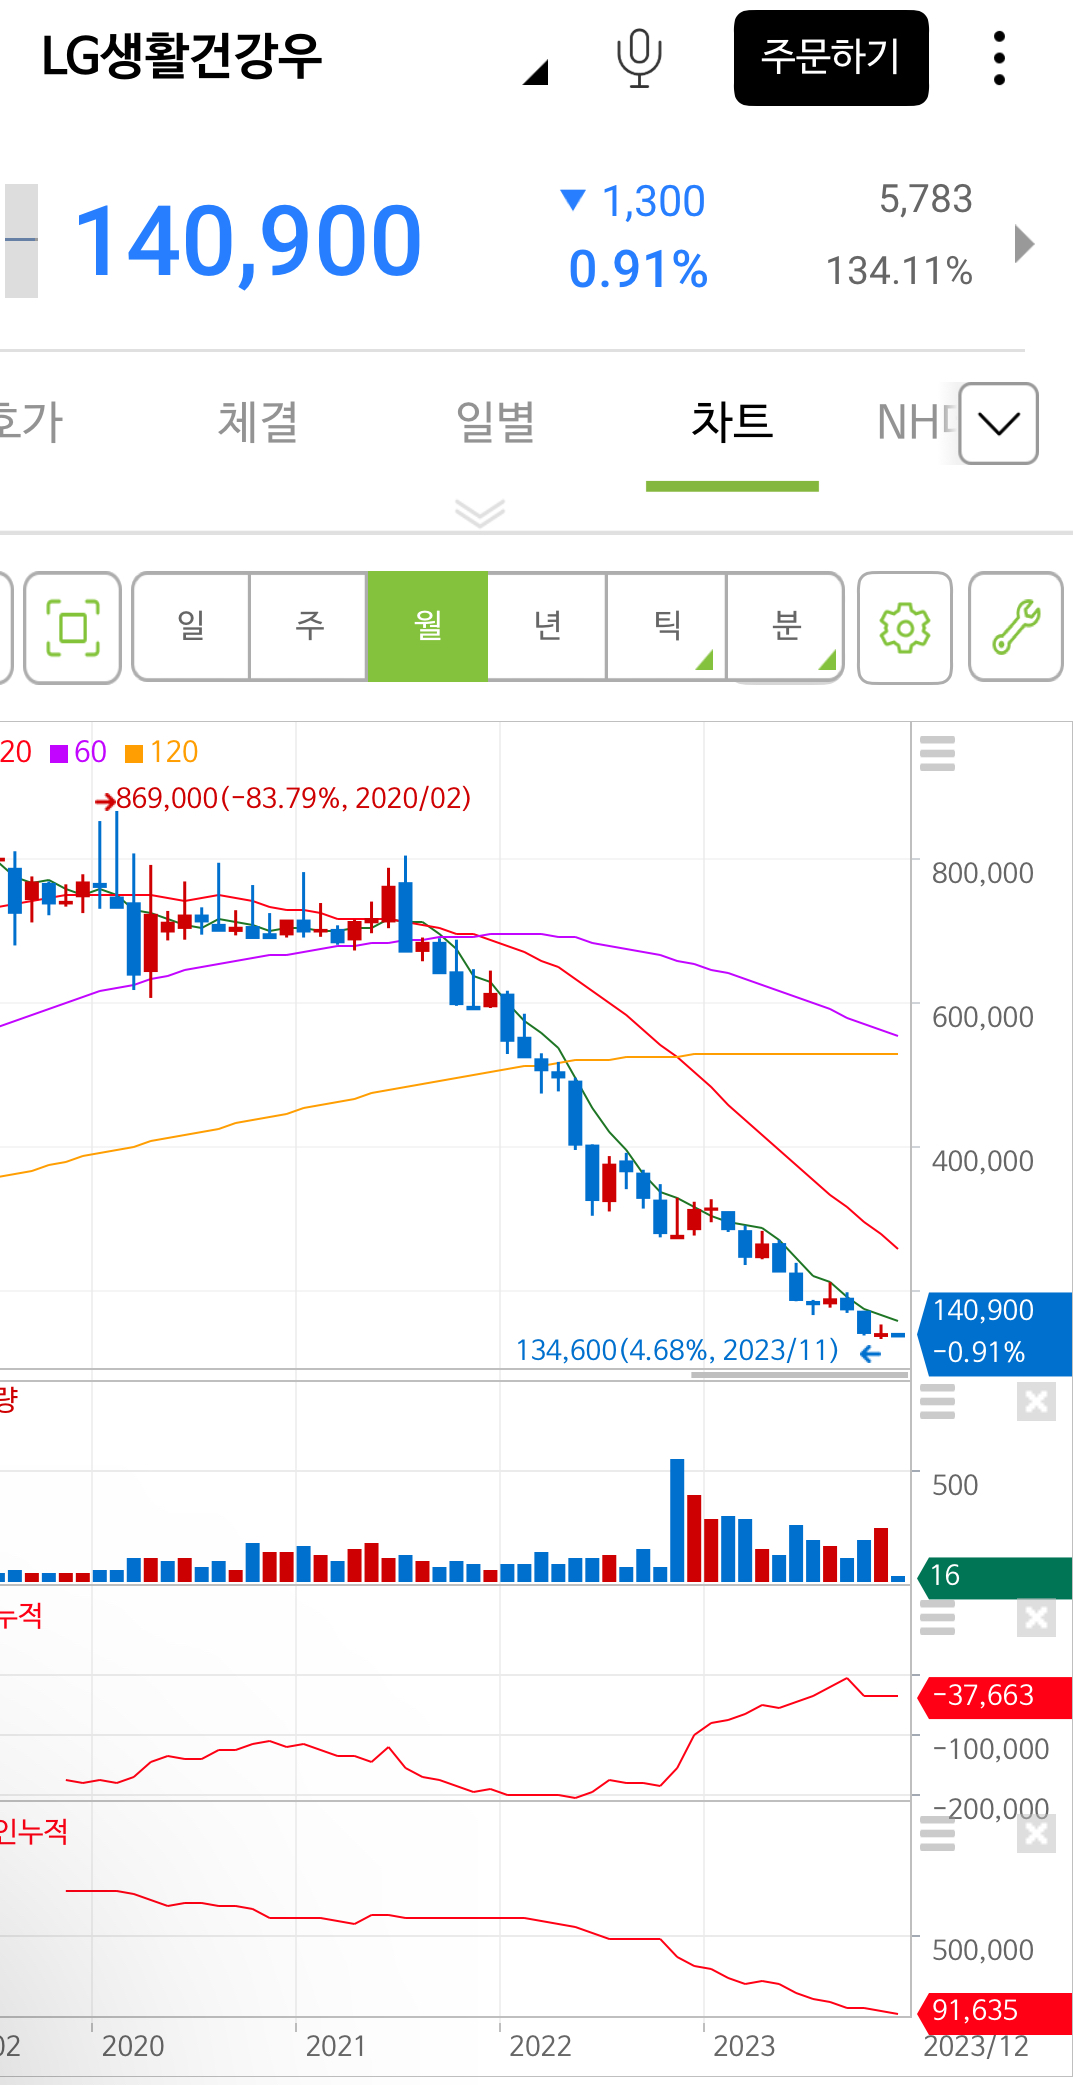
Task: Select the 주 (weekly) chart period
Action: point(309,627)
